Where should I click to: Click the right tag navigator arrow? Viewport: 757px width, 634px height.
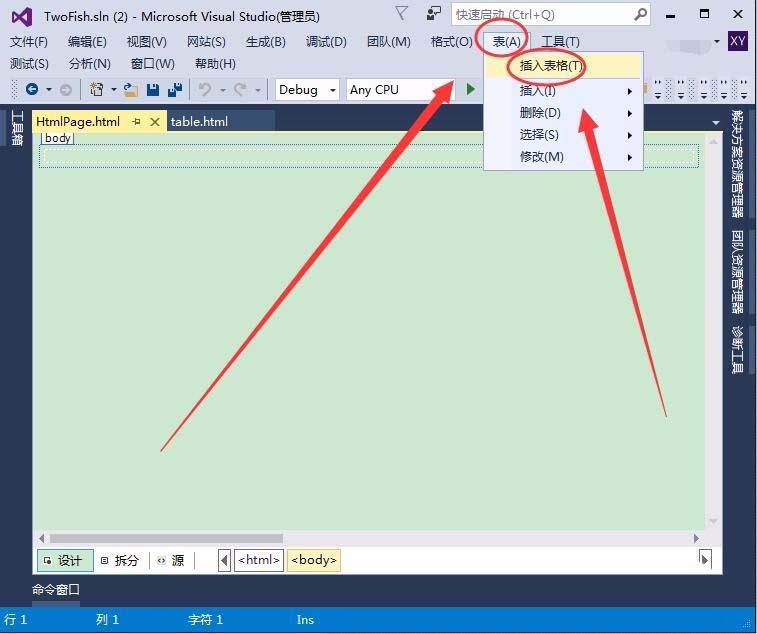click(705, 560)
